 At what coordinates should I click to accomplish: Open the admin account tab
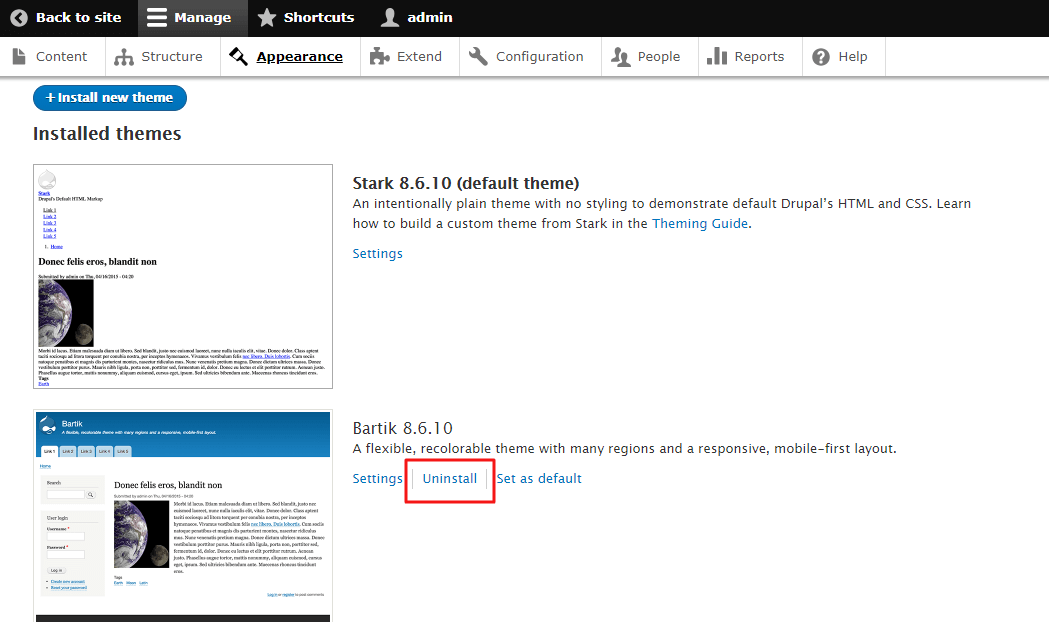tap(417, 18)
